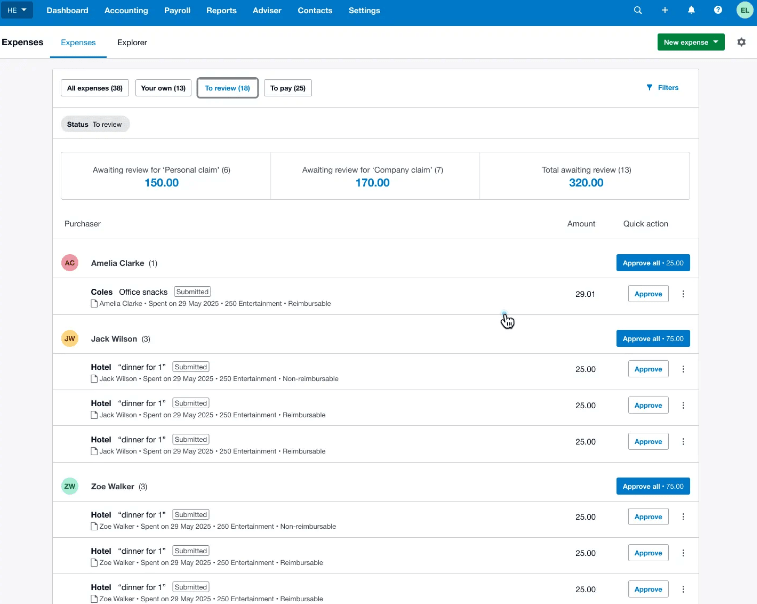Screen dimensions: 757x604
Task: Click the plus quick-add icon
Action: [665, 10]
